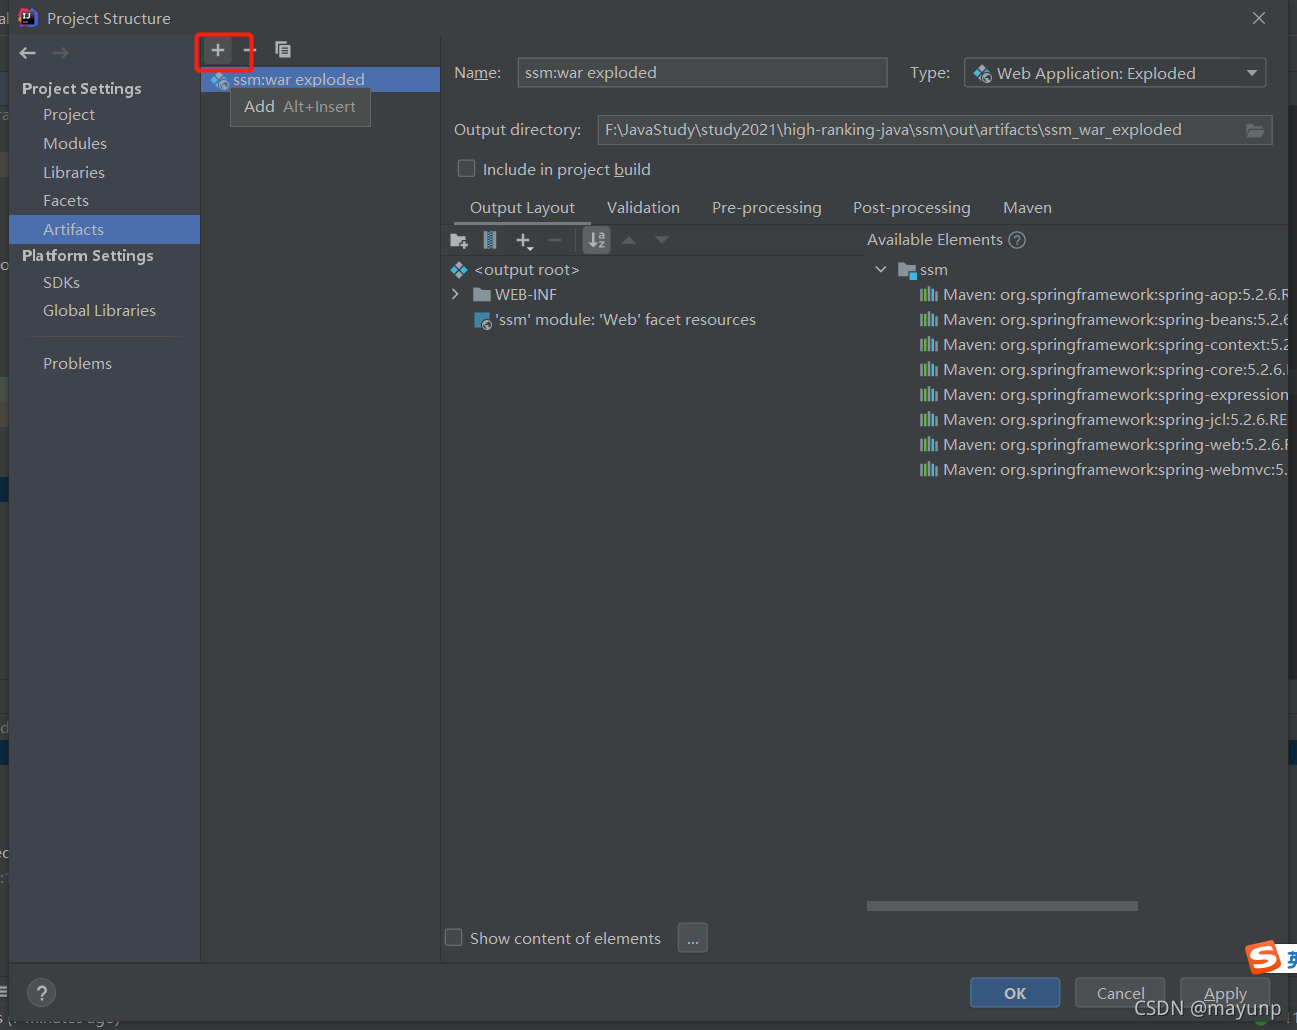1297x1030 pixels.
Task: Close the Project Structure dialog
Action: 1259,18
